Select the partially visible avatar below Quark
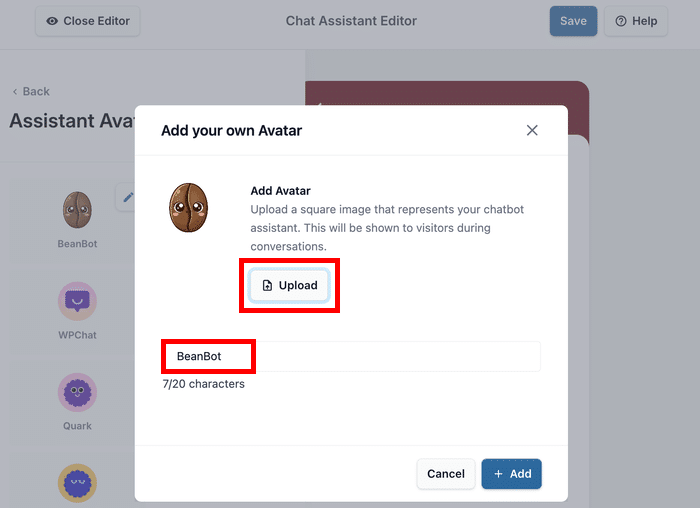This screenshot has height=508, width=700. click(77, 484)
